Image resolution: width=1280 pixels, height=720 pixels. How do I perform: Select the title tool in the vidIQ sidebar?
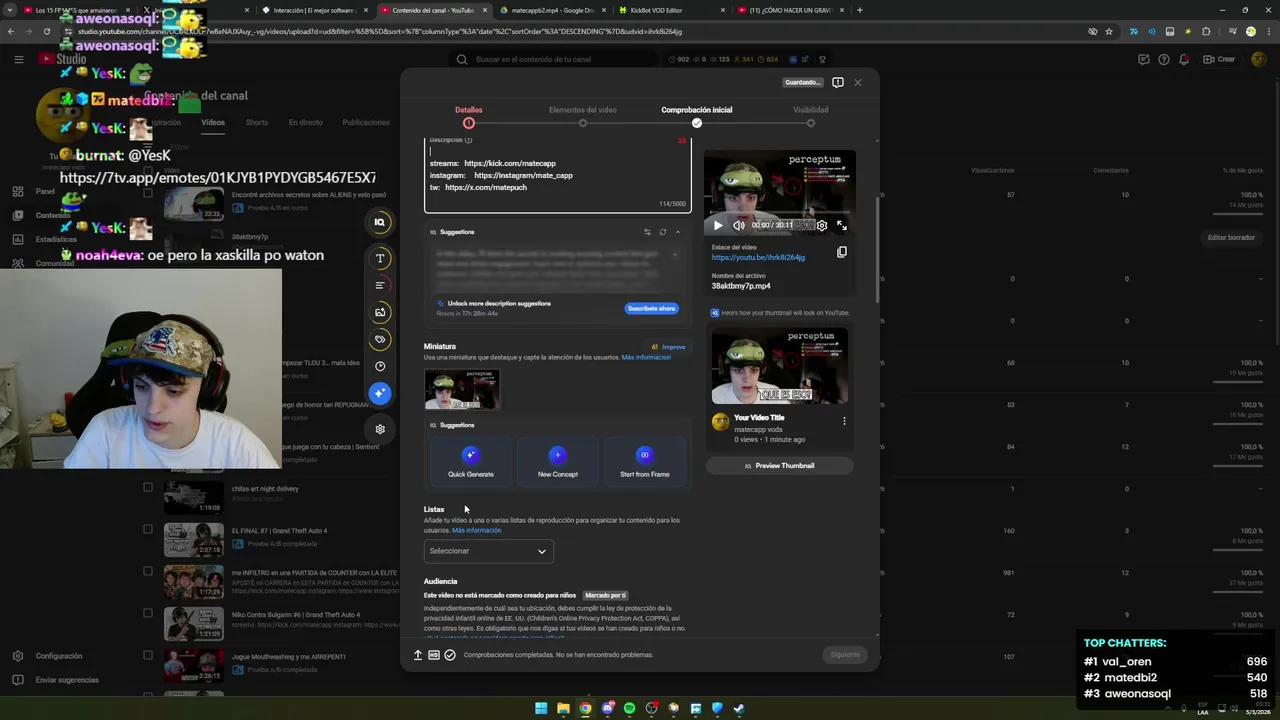[380, 258]
